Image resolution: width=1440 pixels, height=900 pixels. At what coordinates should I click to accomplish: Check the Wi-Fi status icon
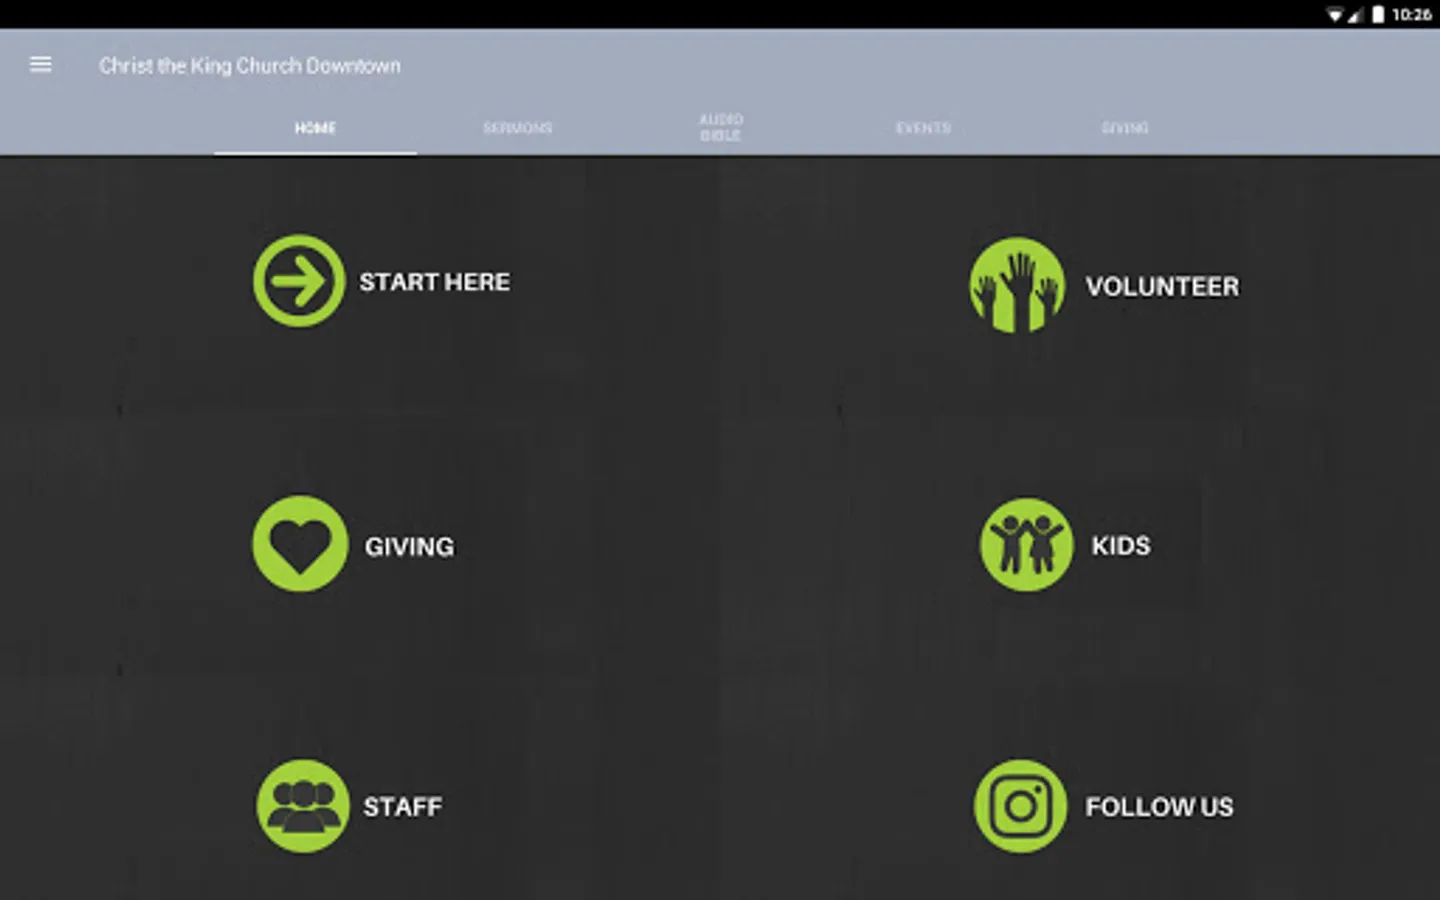(1335, 14)
